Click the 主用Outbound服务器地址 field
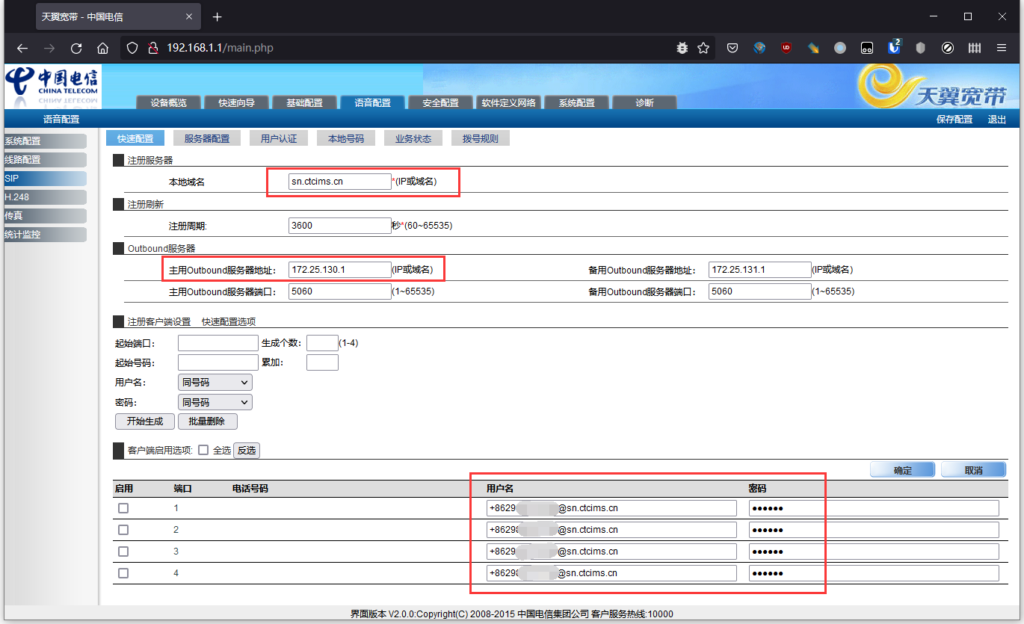This screenshot has height=624, width=1024. 340,269
